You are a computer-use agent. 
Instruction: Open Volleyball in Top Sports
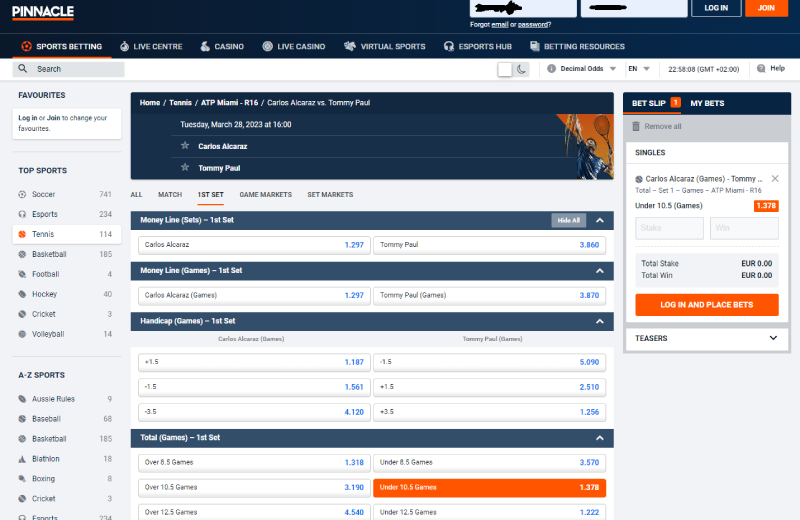click(66, 334)
